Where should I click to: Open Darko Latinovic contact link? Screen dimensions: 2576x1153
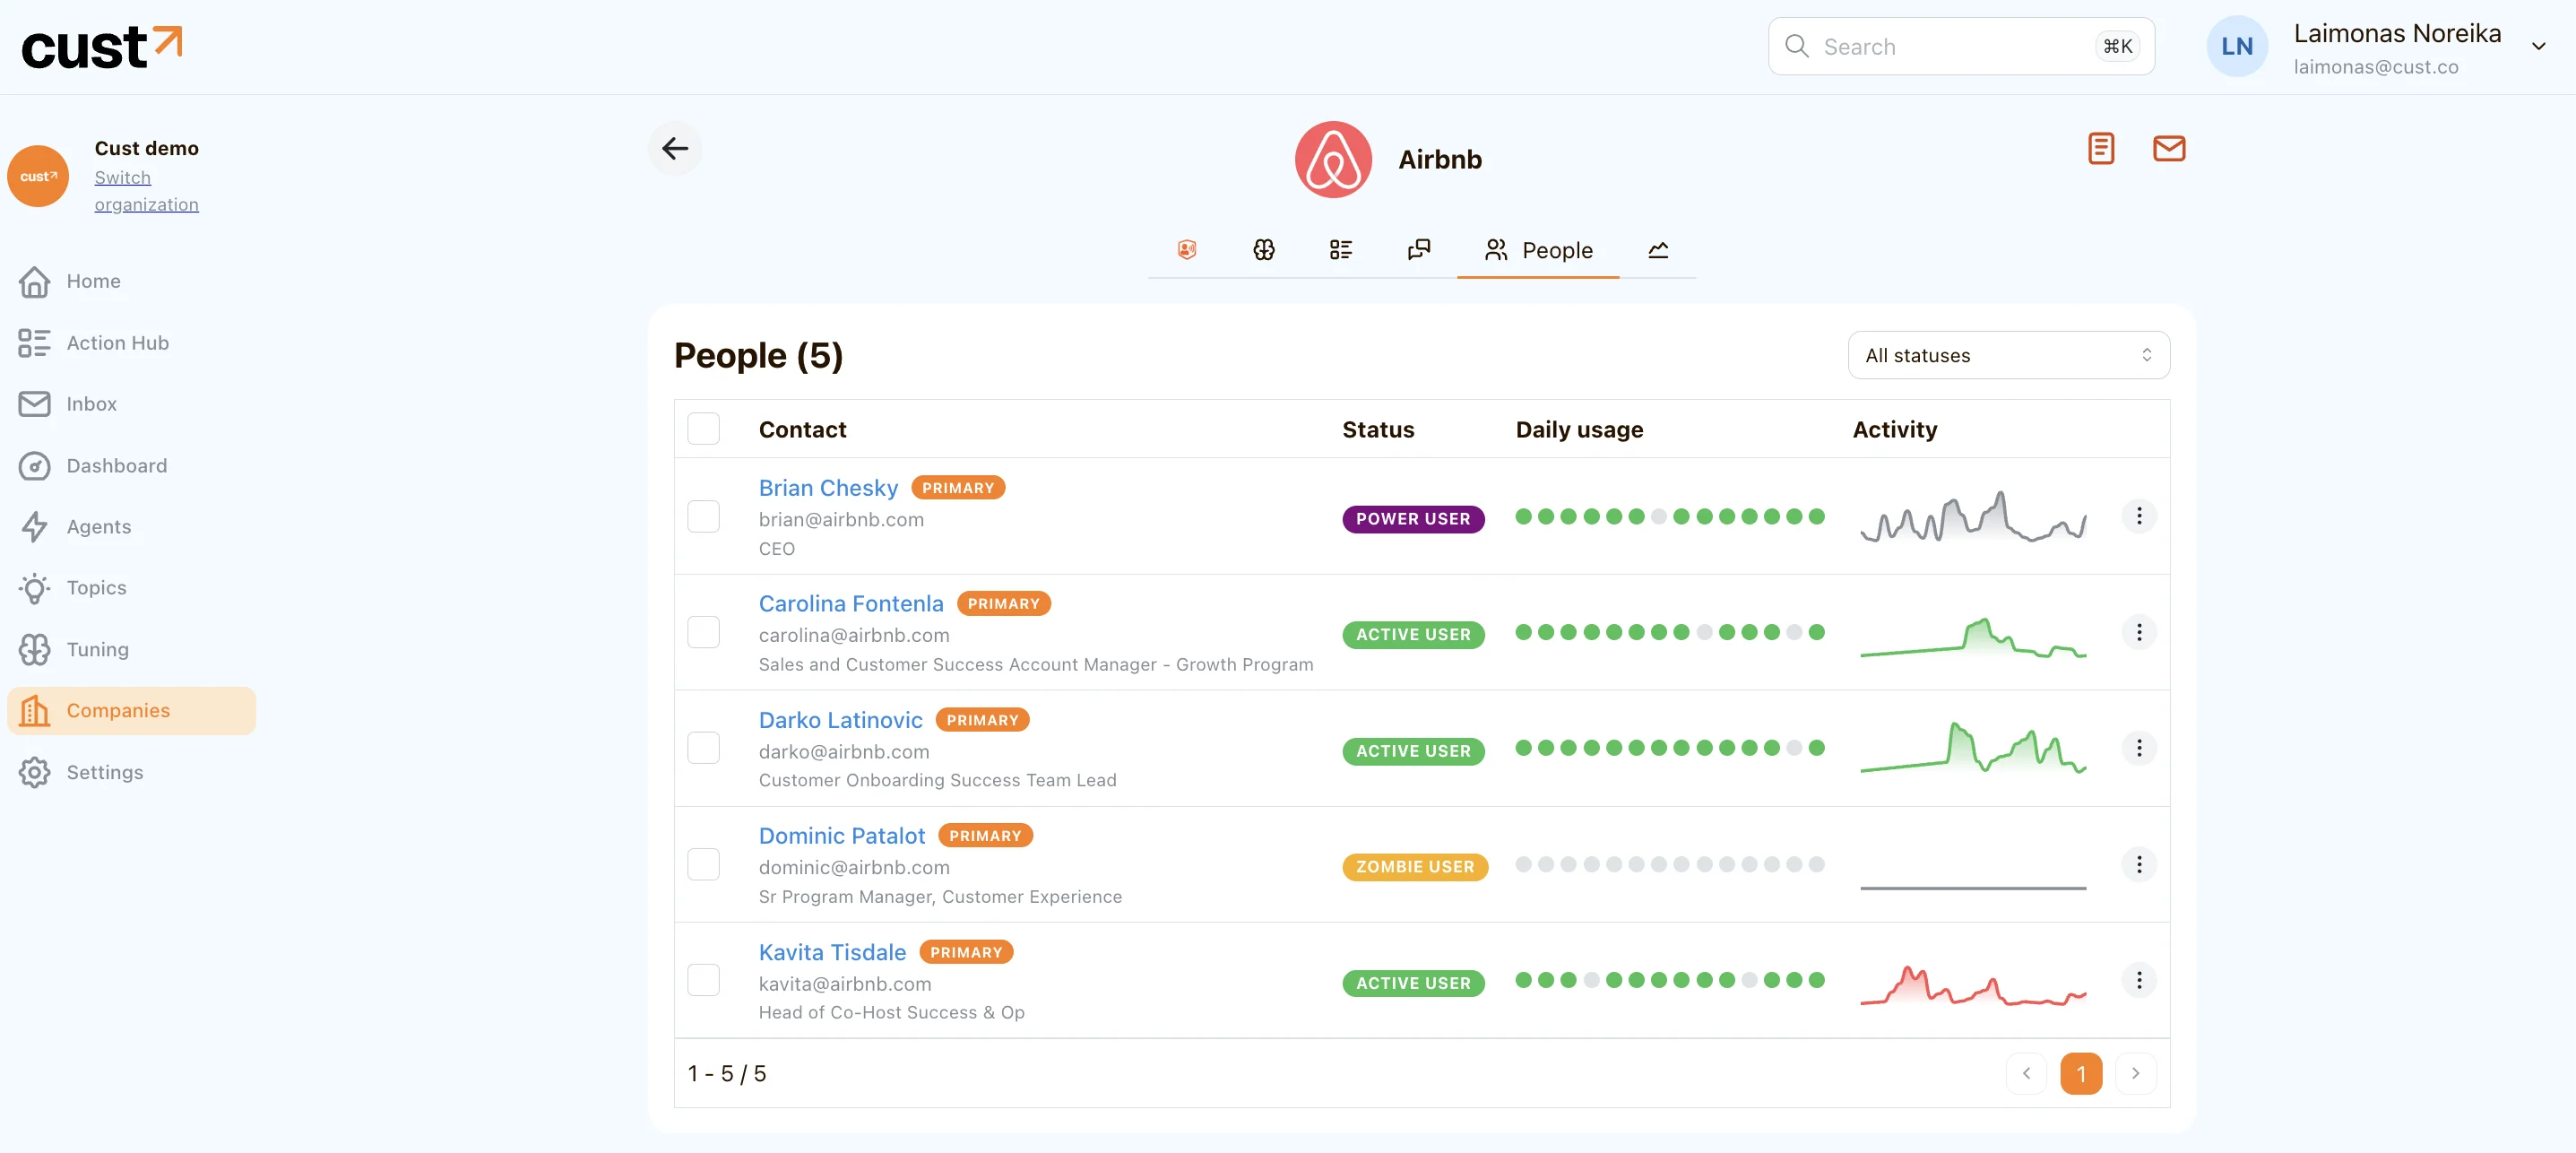(840, 720)
